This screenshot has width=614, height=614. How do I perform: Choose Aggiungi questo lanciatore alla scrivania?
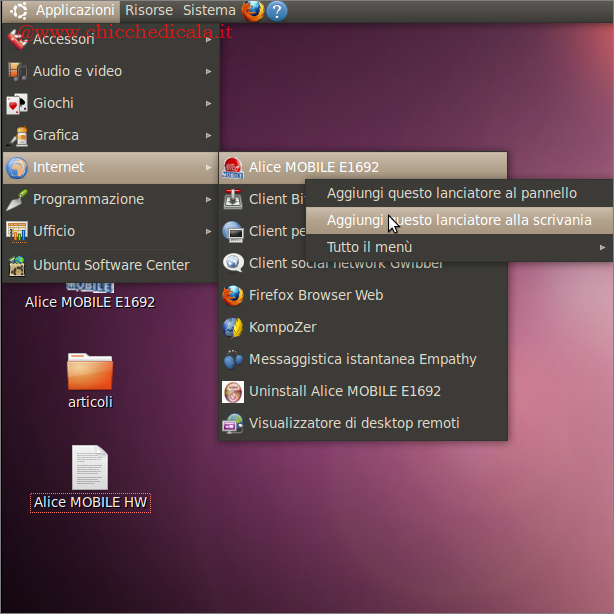(459, 220)
